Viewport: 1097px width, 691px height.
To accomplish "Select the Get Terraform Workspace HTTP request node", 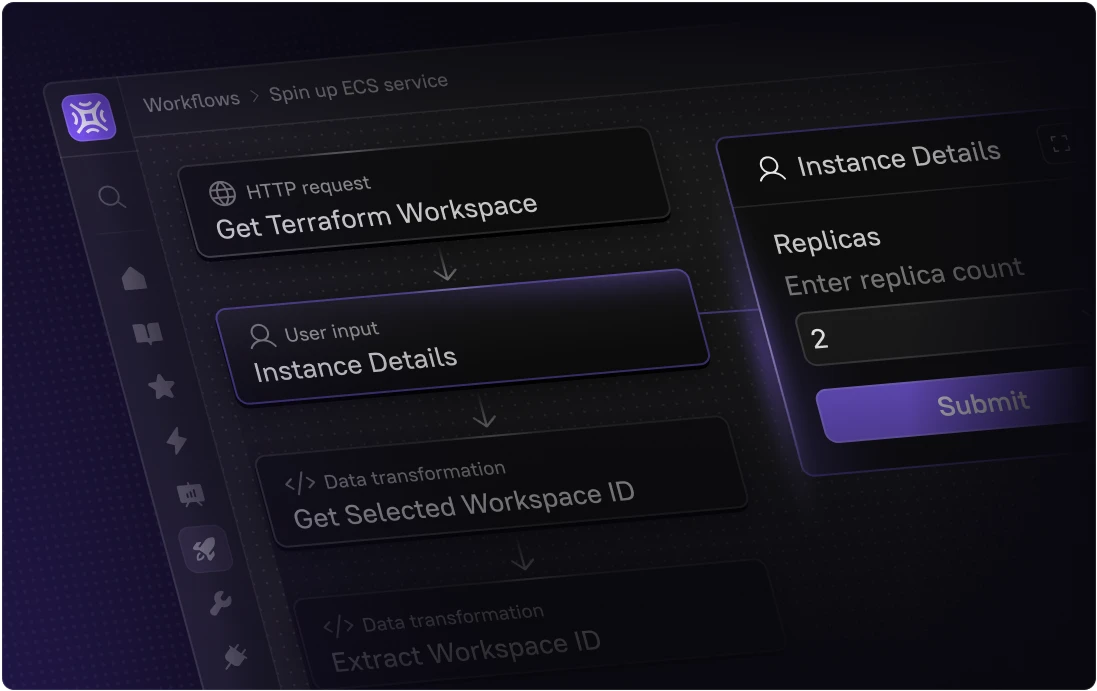I will tap(425, 192).
